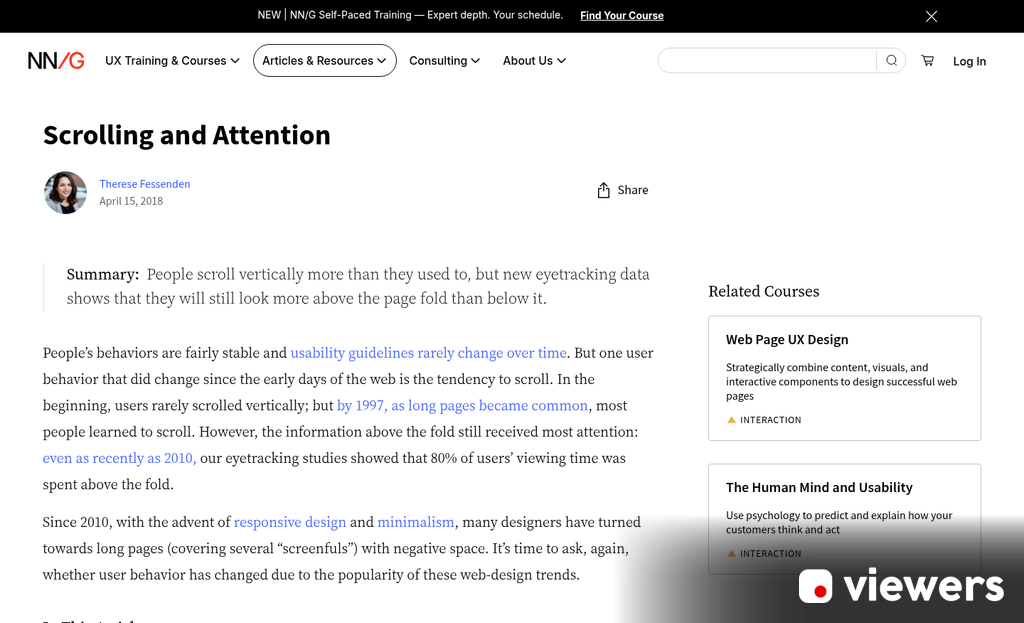Expand the UX Training & Courses dropdown

click(171, 60)
